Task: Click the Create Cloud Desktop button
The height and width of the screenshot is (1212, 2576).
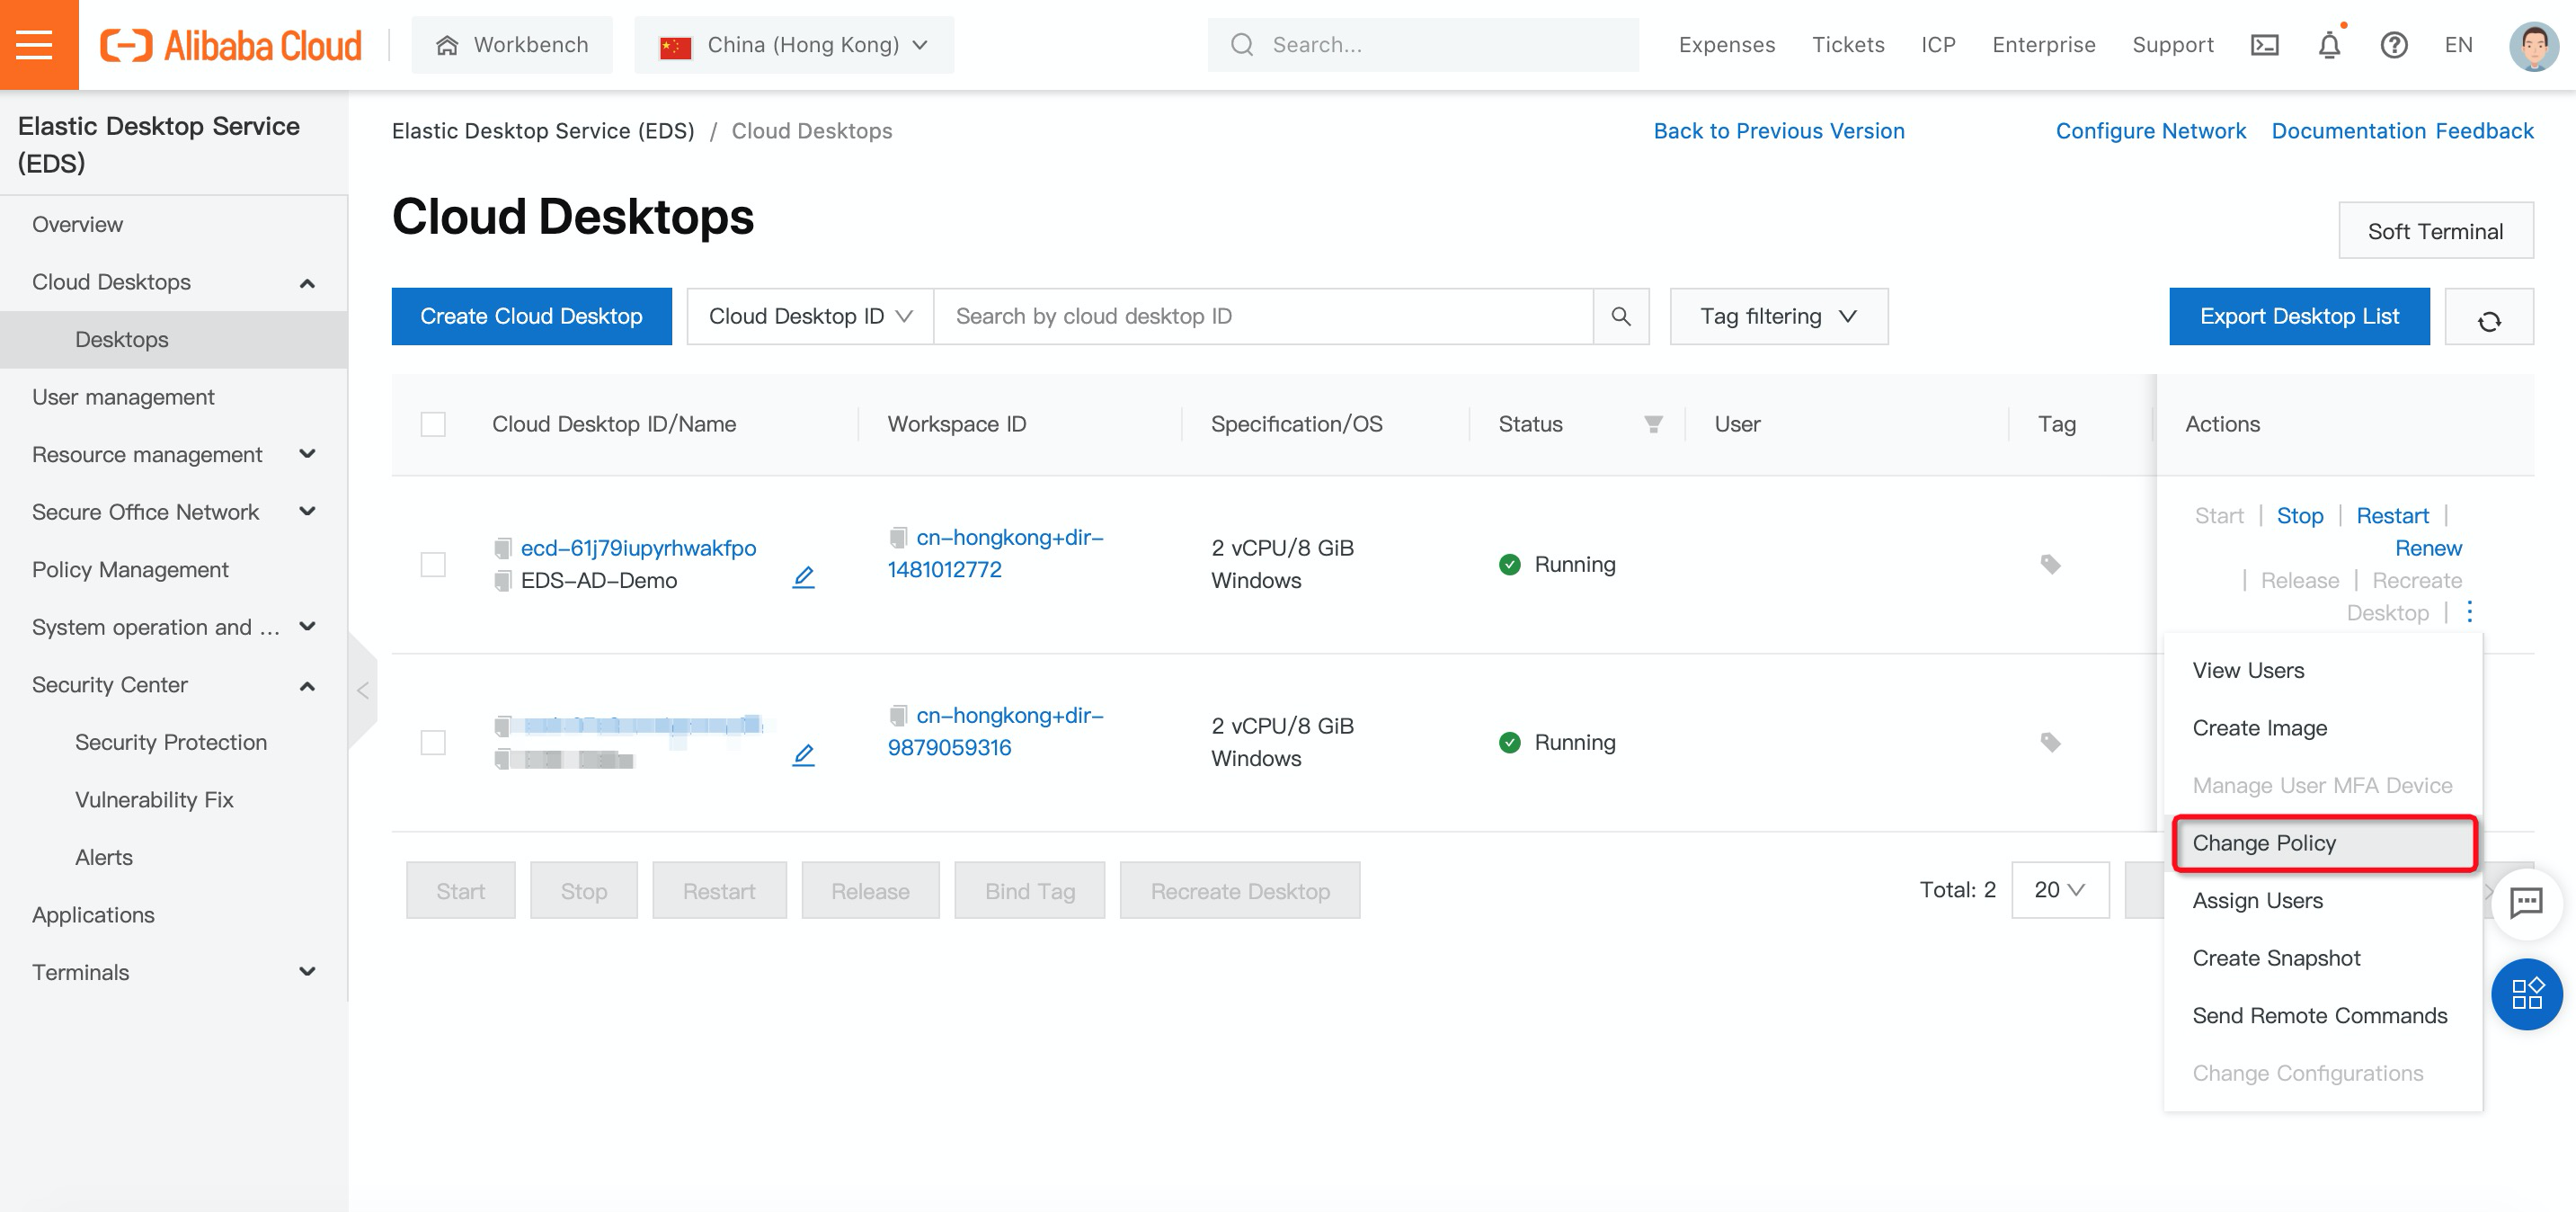Action: [x=531, y=317]
